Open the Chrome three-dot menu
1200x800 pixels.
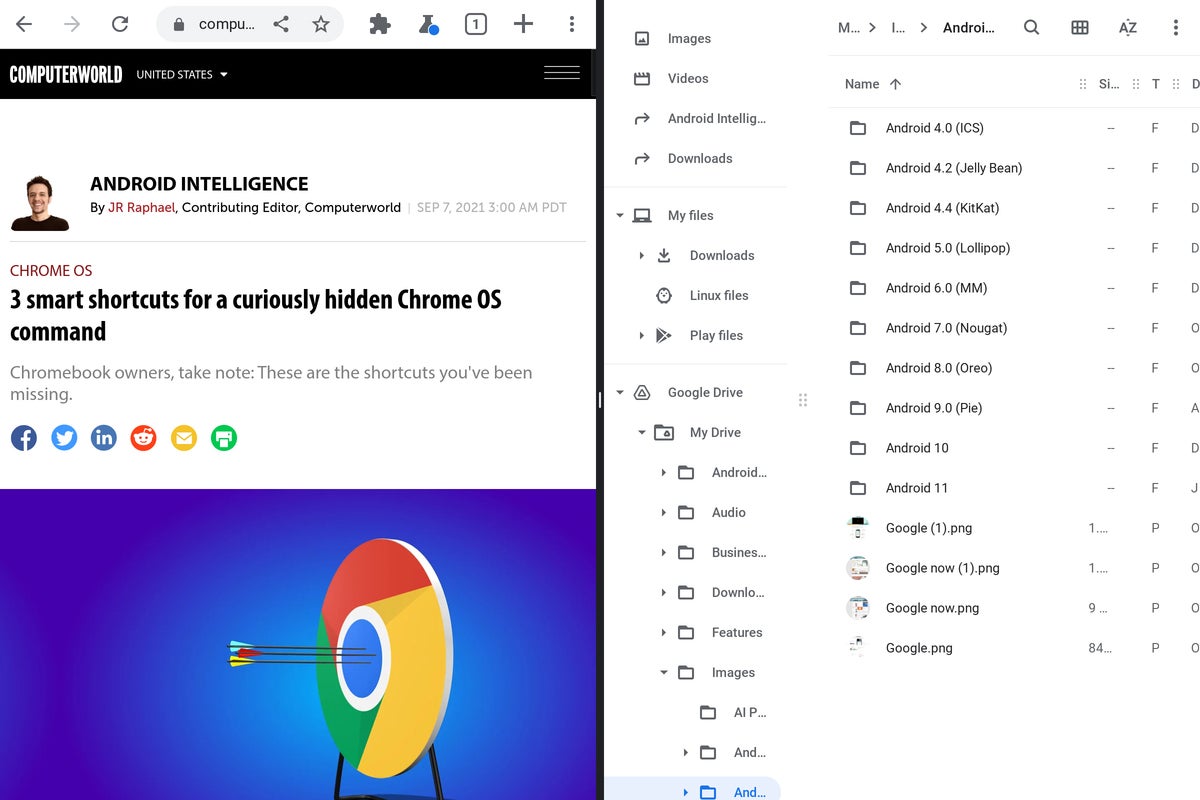click(x=571, y=24)
